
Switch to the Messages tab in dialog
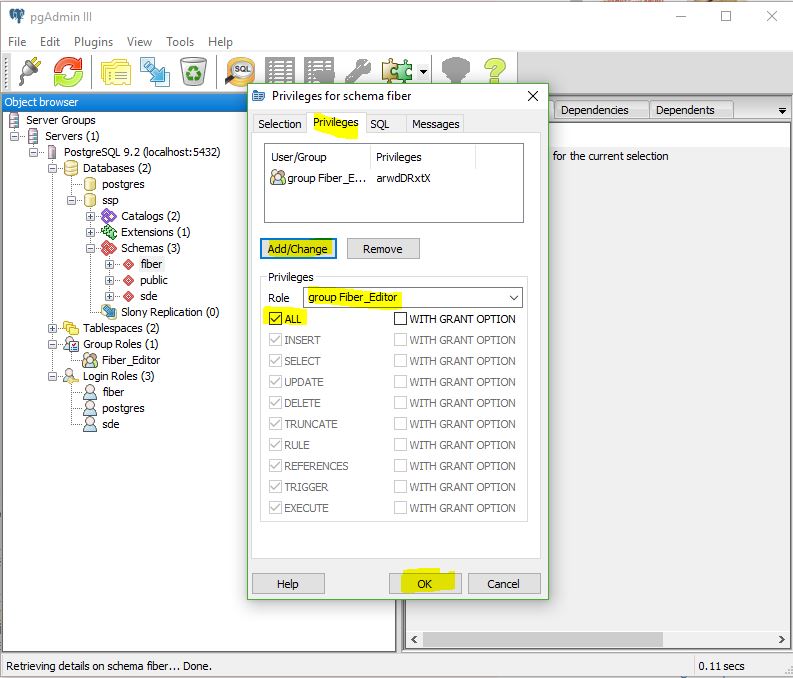[x=435, y=124]
